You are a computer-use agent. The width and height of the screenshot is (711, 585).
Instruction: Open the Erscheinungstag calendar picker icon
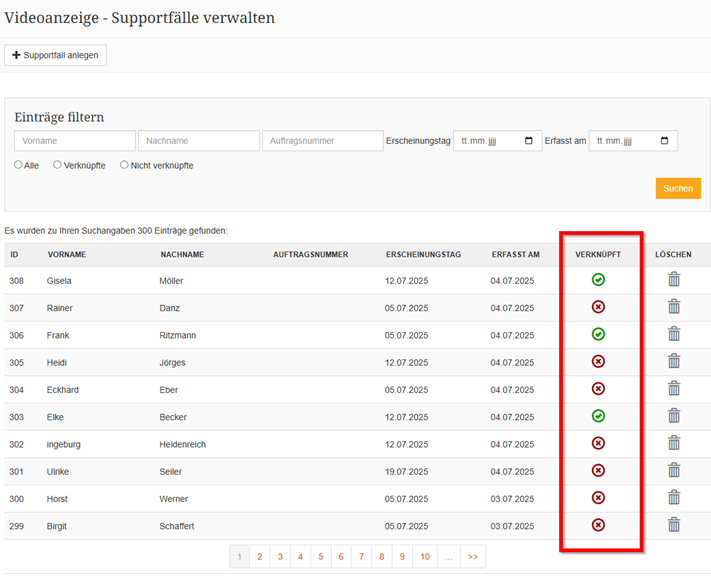click(x=528, y=141)
